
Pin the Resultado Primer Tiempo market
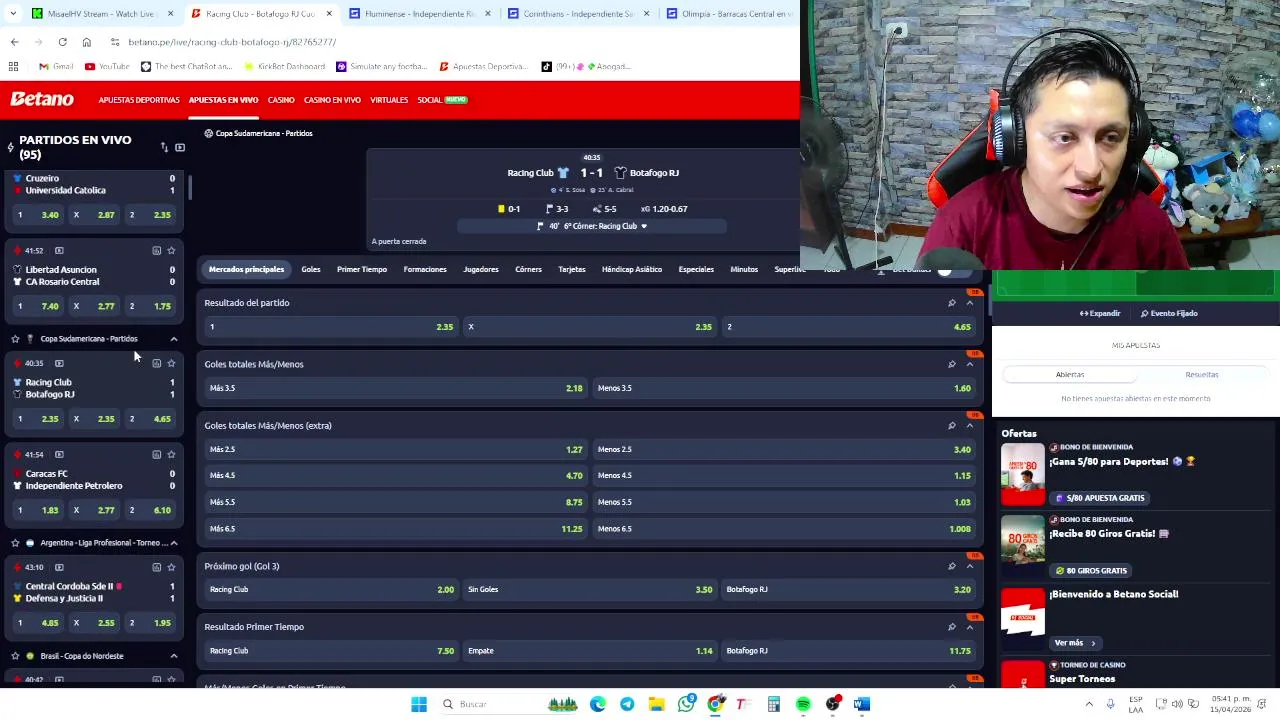(951, 627)
